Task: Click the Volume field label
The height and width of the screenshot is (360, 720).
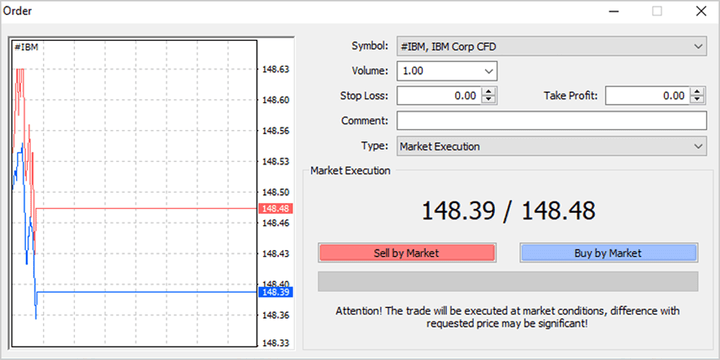Action: [x=370, y=71]
